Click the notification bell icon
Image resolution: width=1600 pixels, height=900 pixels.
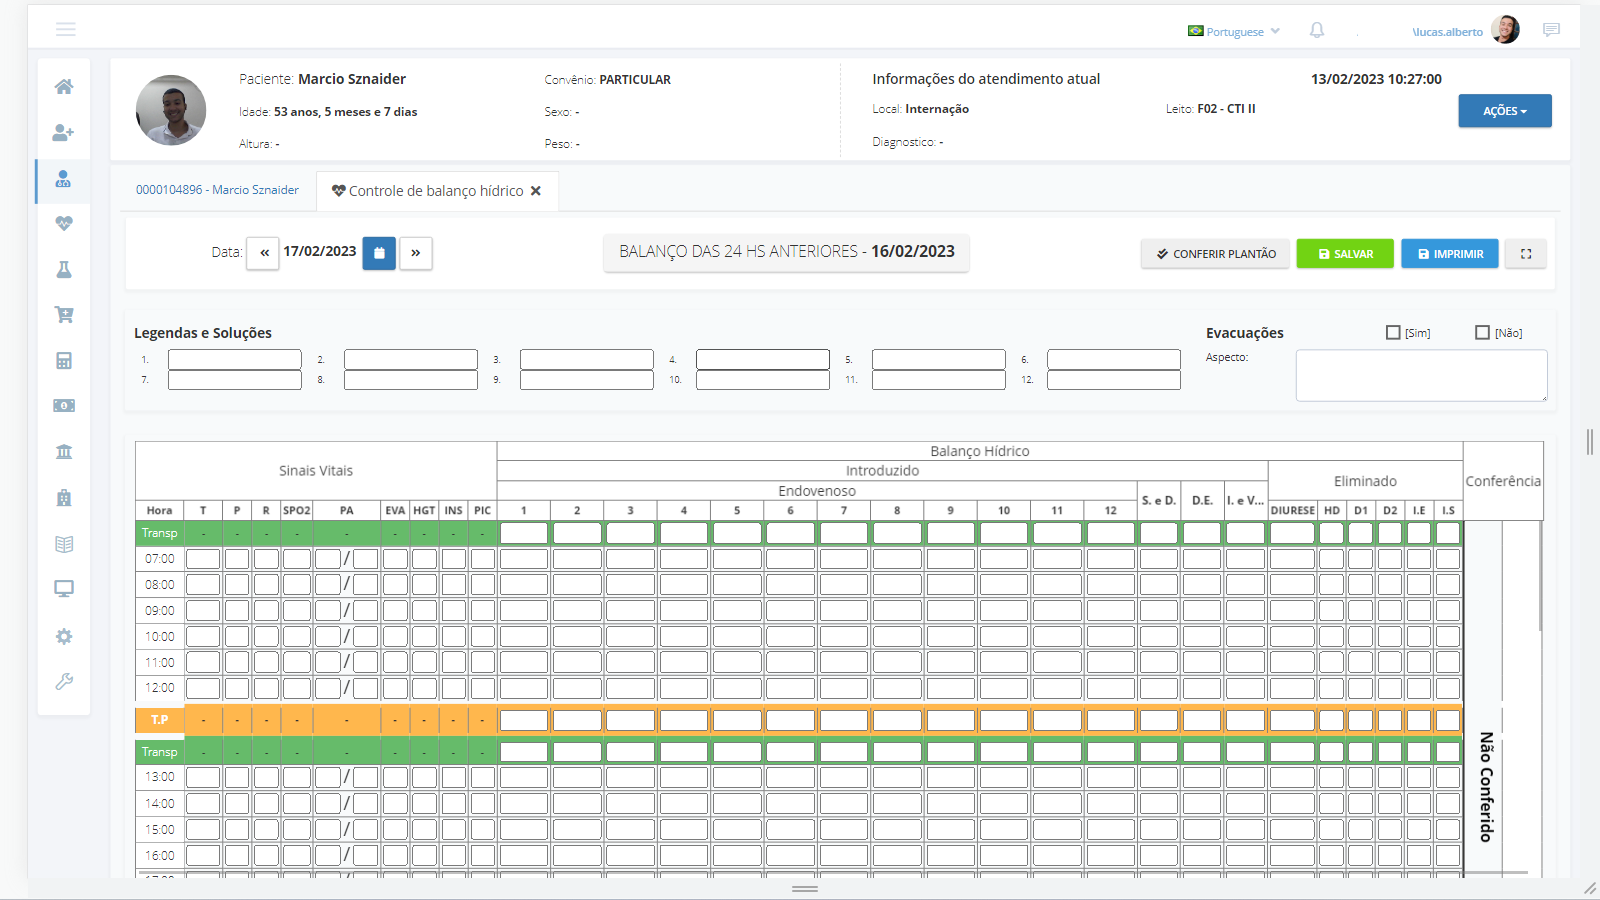1317,31
